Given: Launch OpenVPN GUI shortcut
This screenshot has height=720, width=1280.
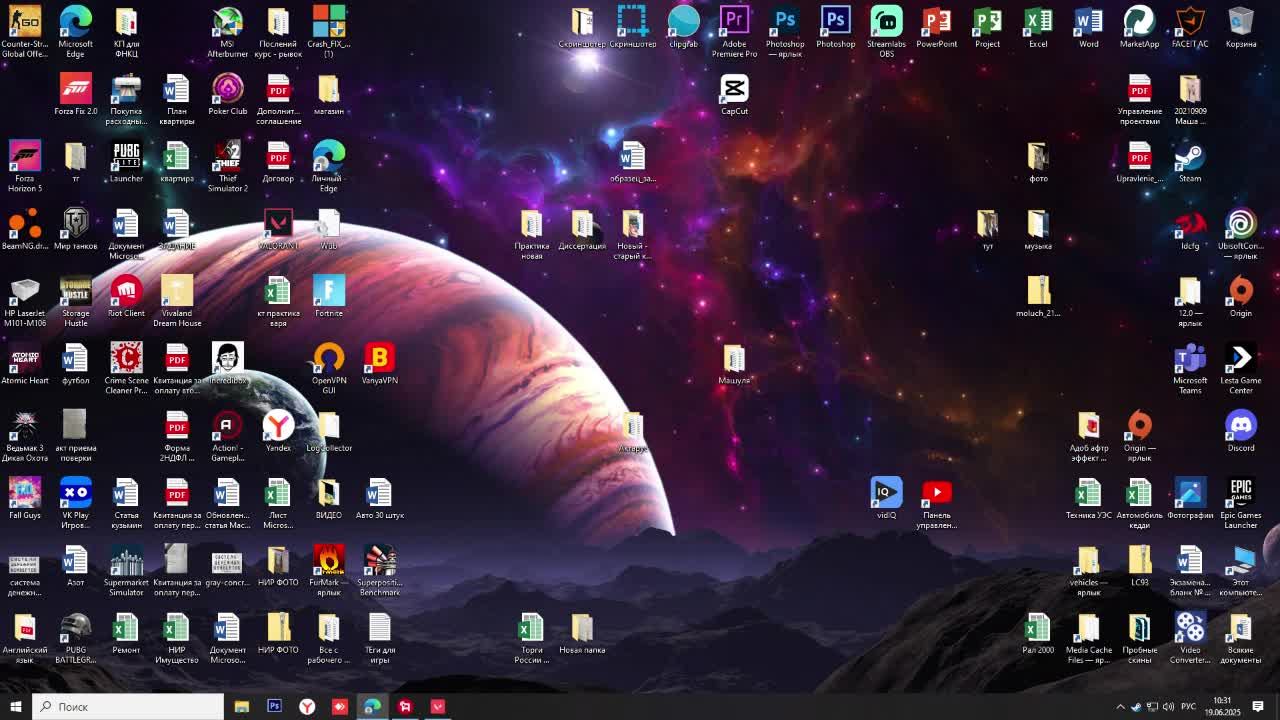Looking at the screenshot, I should pyautogui.click(x=328, y=368).
